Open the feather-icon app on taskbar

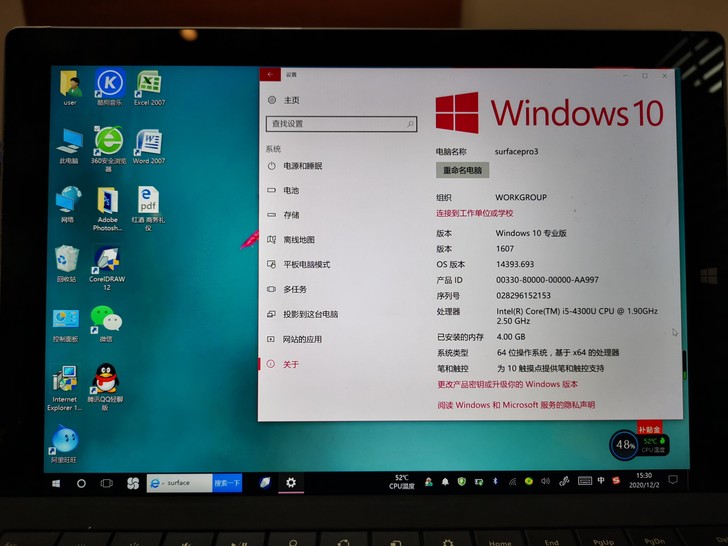(265, 482)
